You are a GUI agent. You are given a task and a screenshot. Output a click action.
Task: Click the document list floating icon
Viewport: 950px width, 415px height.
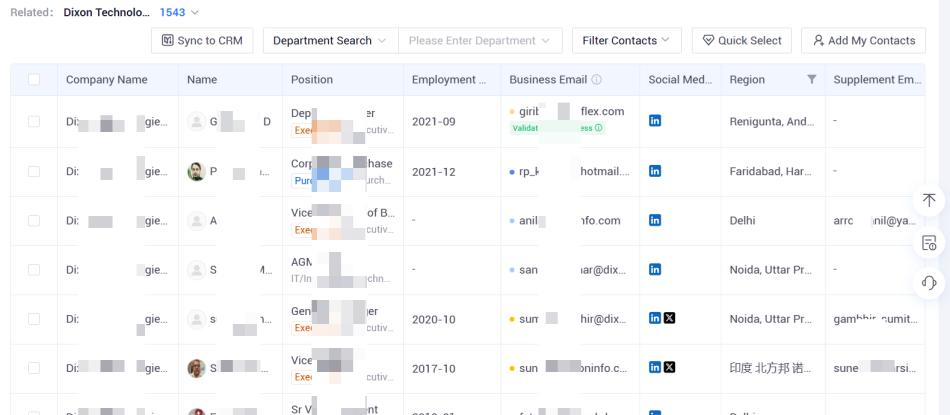click(x=929, y=243)
